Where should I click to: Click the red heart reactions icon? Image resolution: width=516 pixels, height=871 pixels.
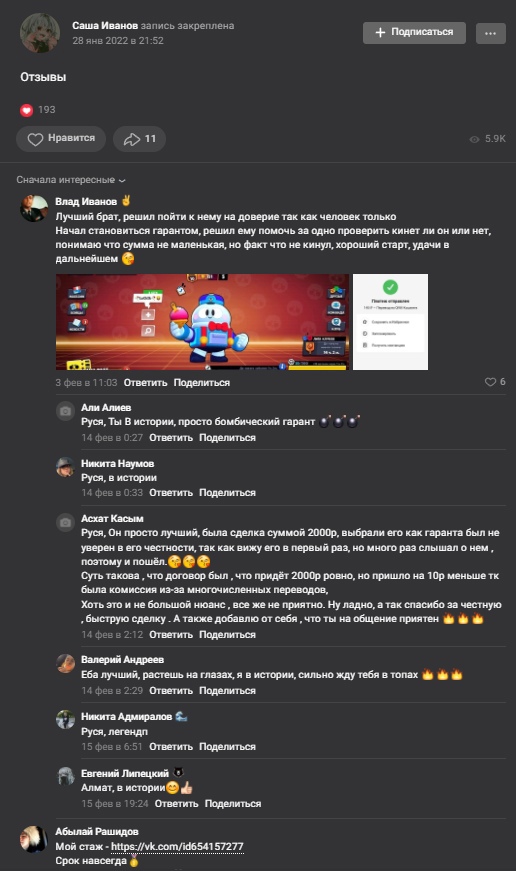pos(27,110)
